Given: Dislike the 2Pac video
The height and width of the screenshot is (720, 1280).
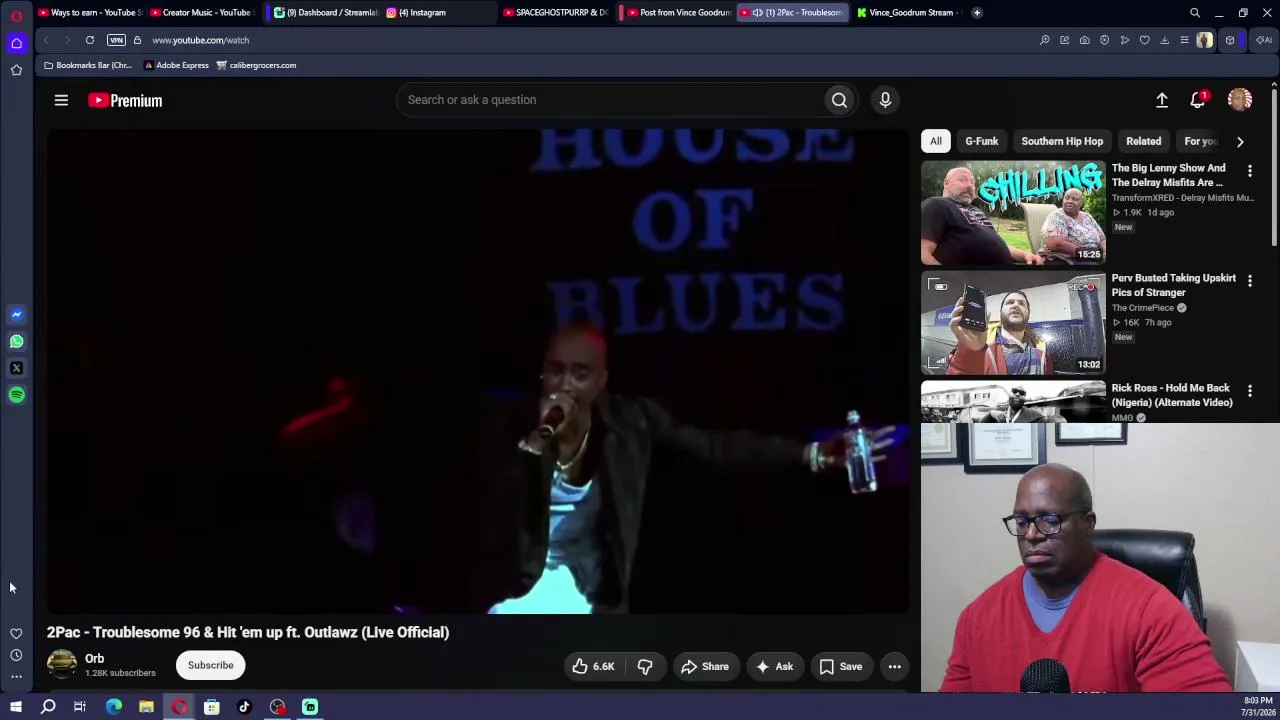Looking at the screenshot, I should [645, 666].
